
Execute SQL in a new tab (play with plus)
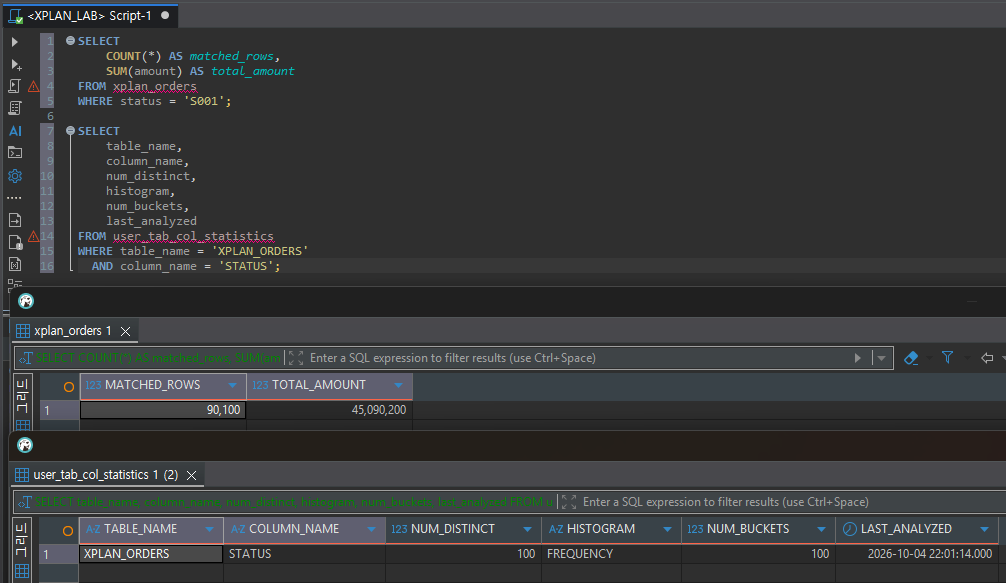point(16,64)
